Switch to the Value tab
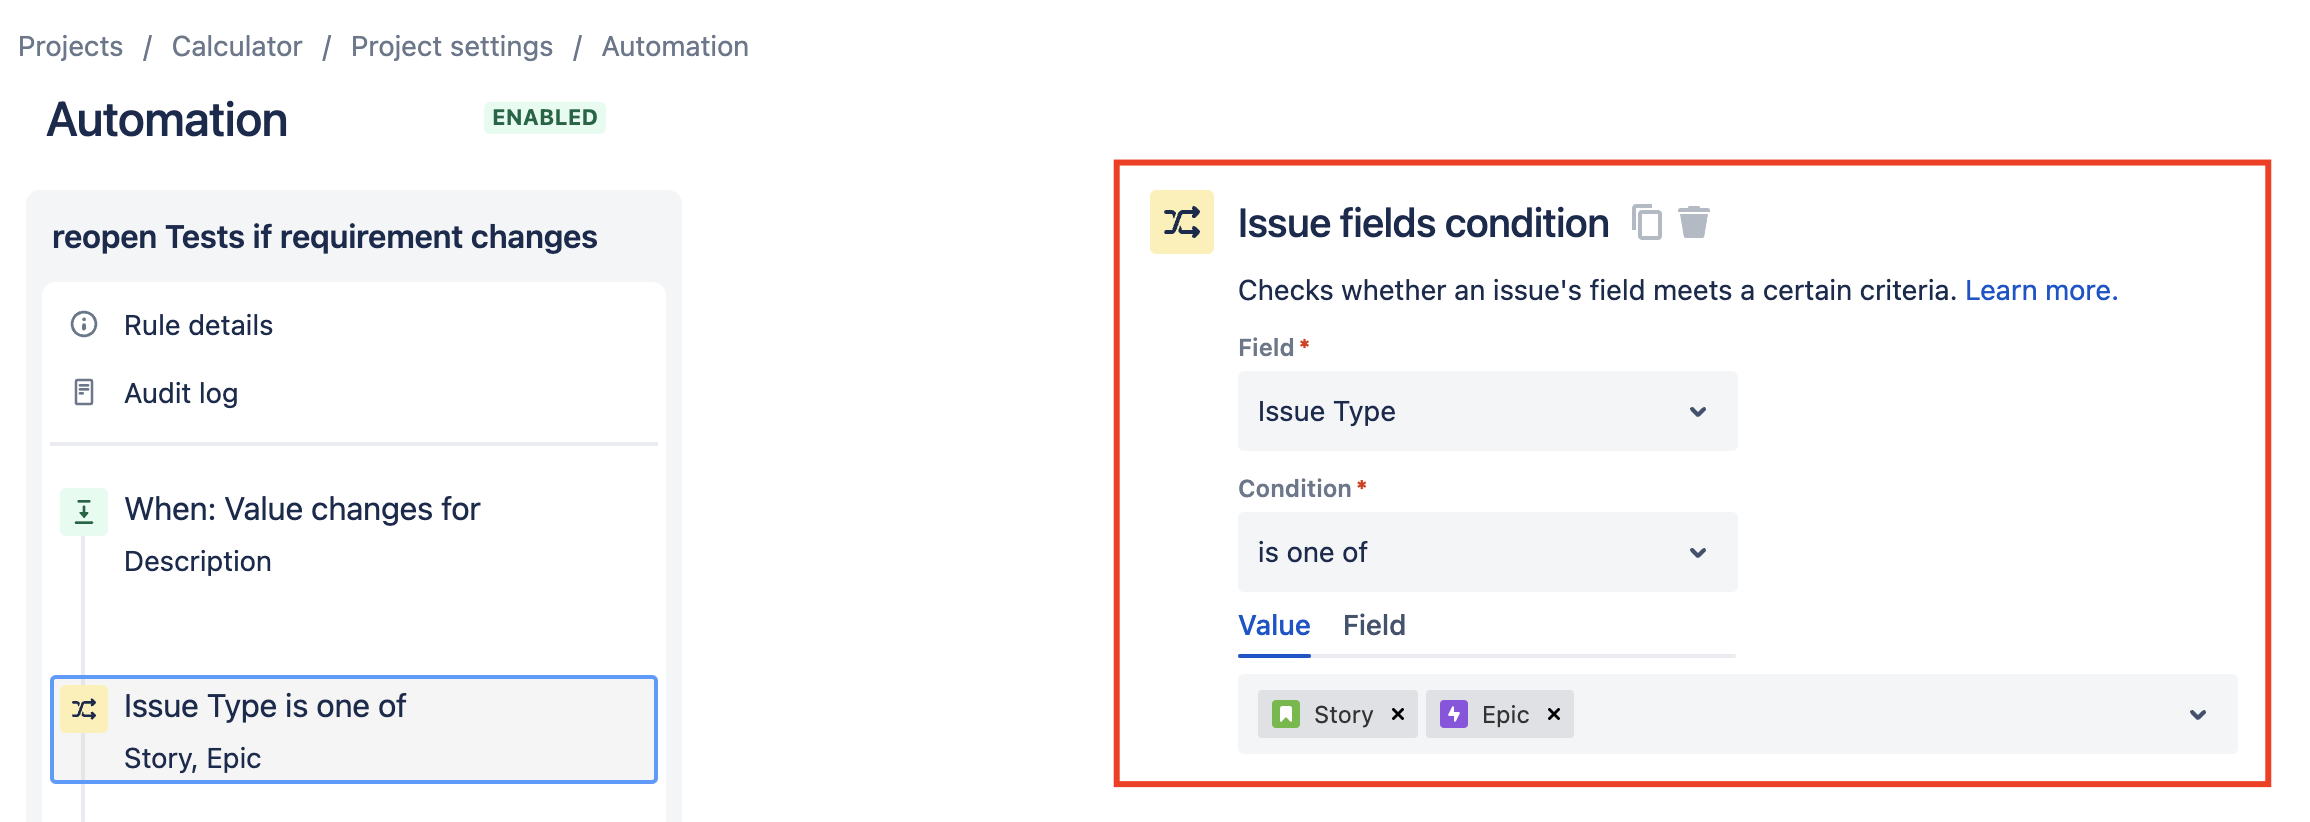The width and height of the screenshot is (2310, 822). coord(1274,626)
